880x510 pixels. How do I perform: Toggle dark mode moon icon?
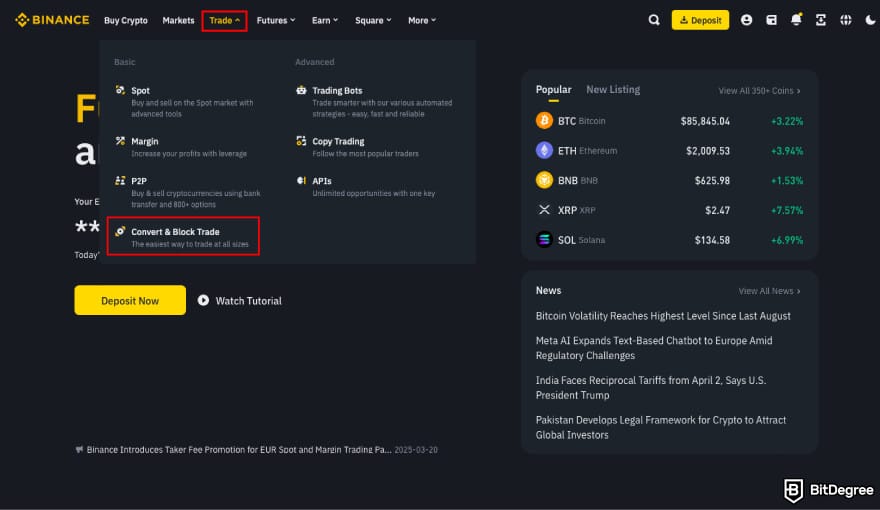(x=870, y=20)
